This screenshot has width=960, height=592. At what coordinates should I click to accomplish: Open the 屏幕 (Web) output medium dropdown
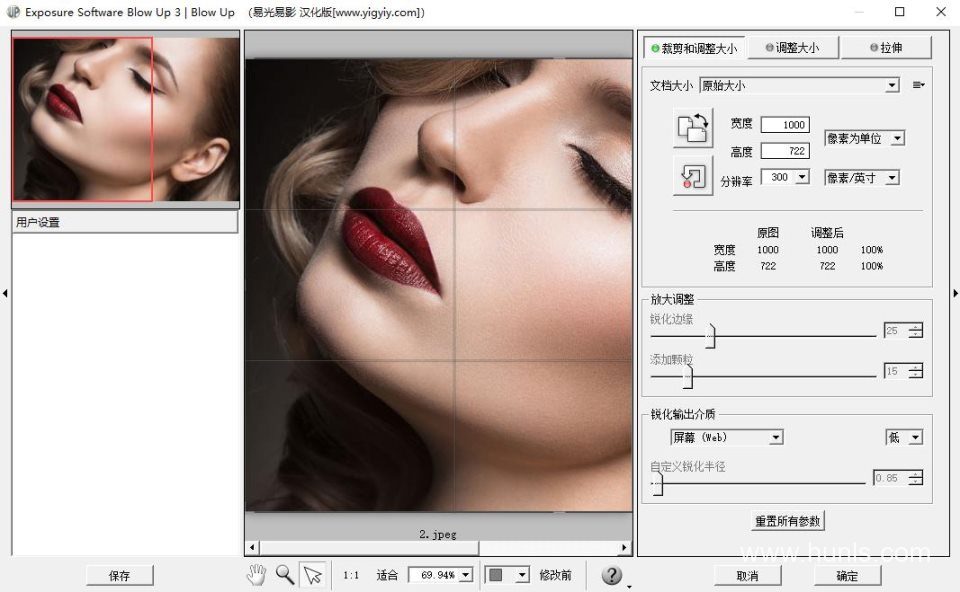click(727, 437)
